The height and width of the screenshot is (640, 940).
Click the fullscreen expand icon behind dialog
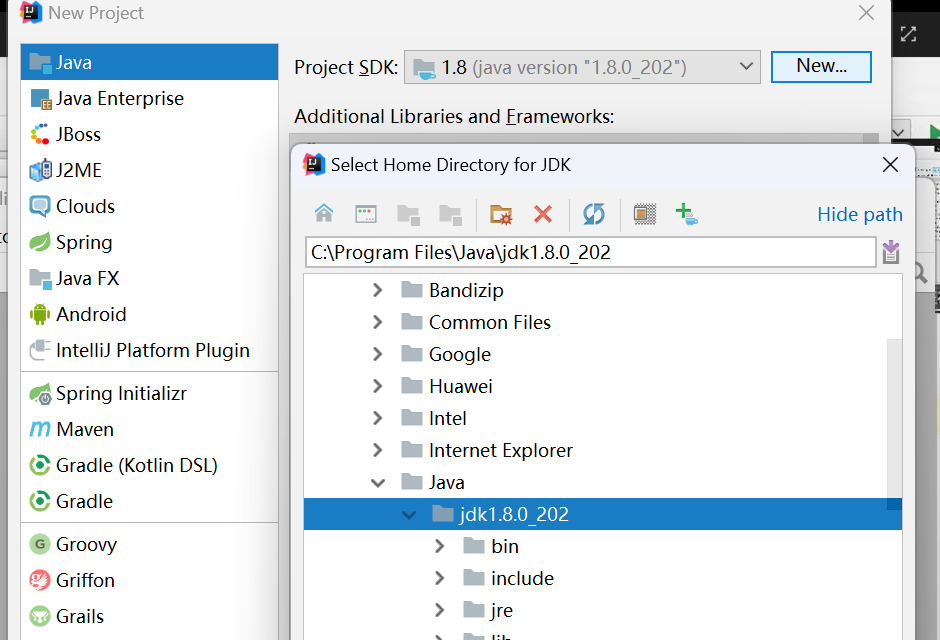[x=908, y=34]
